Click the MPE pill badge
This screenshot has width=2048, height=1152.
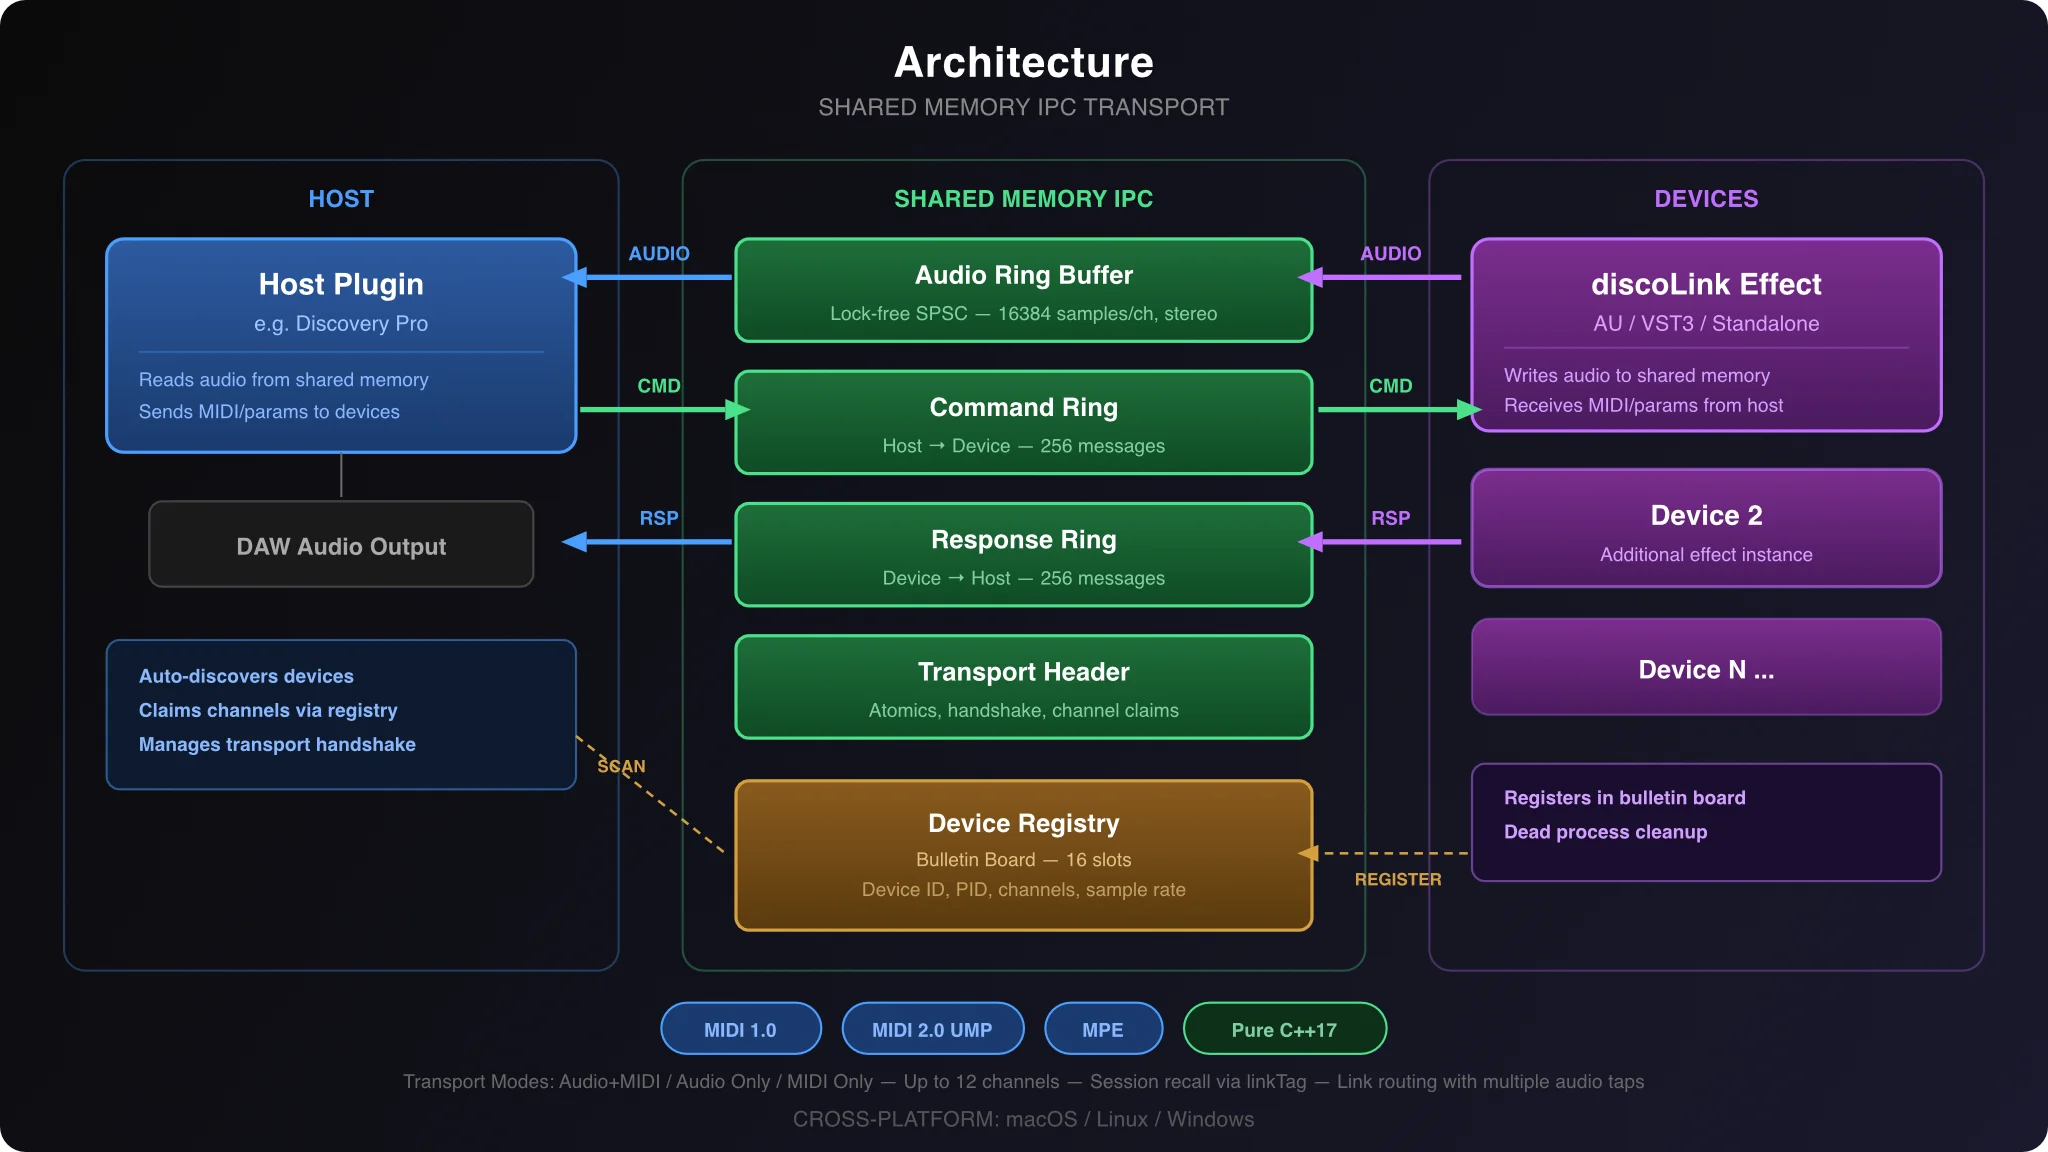pyautogui.click(x=1103, y=1029)
